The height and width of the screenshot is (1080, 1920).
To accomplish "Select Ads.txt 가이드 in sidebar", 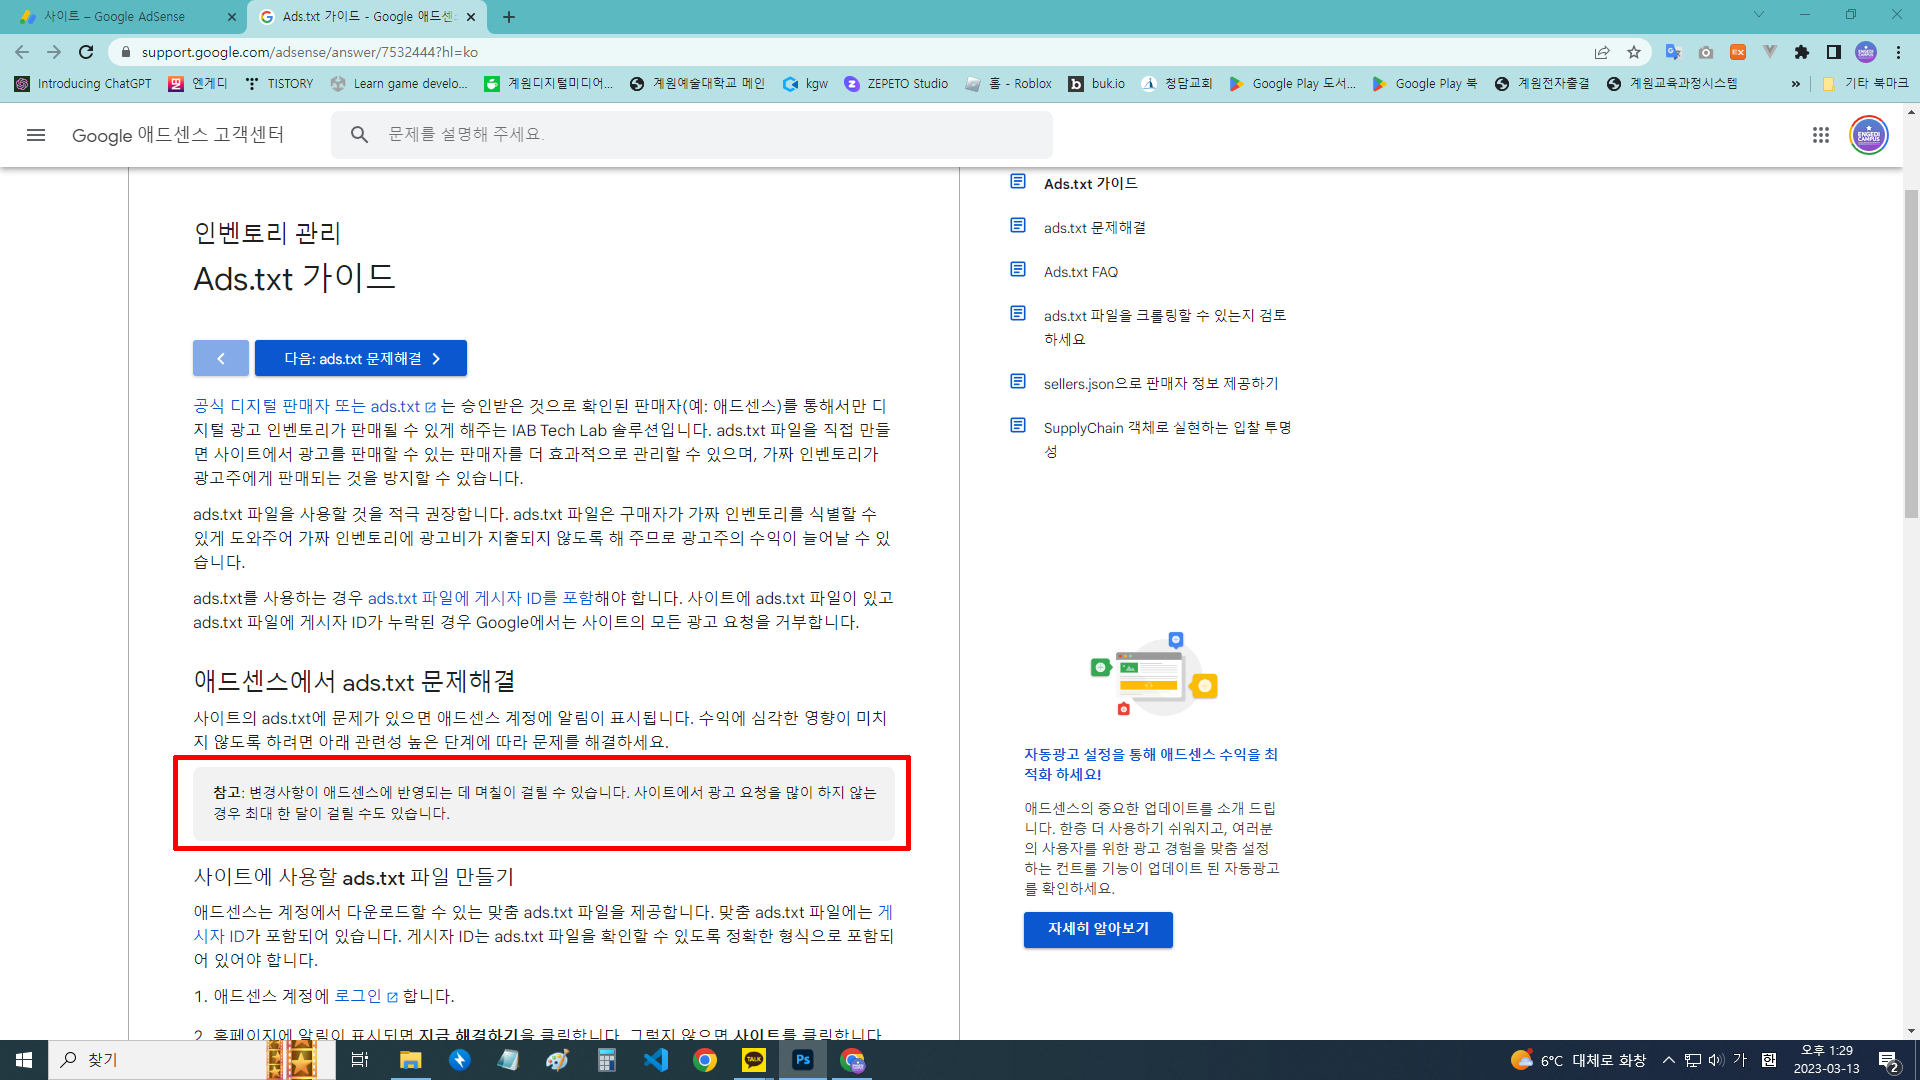I will [1090, 184].
